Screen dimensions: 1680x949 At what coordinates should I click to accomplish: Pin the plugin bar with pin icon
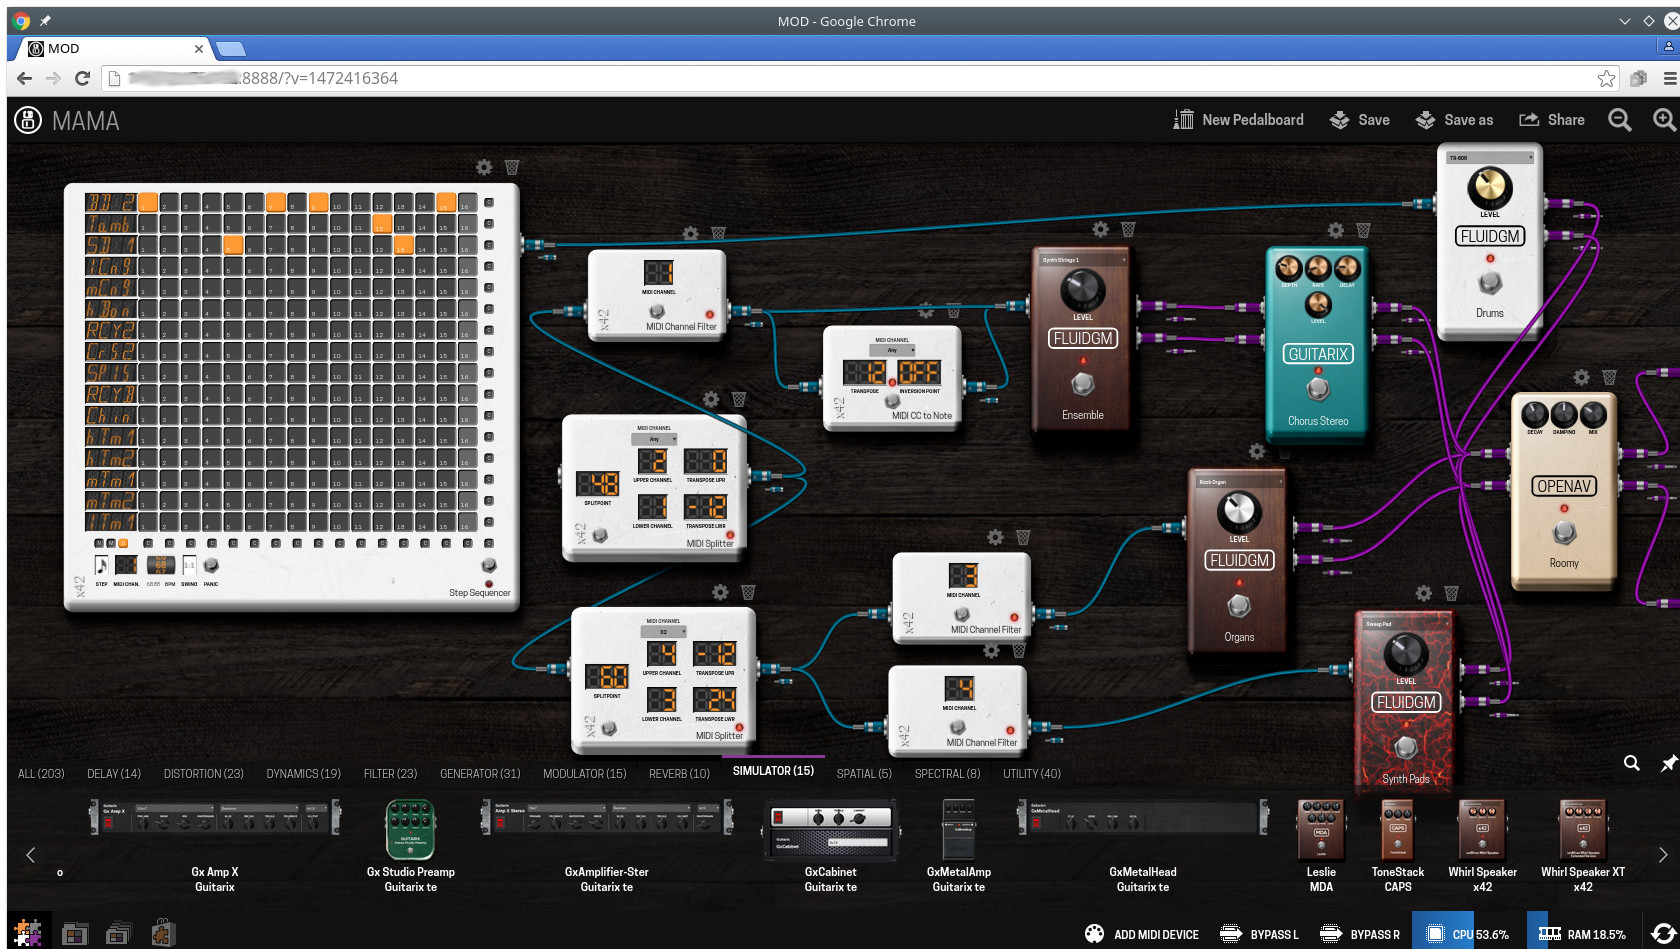click(1668, 763)
